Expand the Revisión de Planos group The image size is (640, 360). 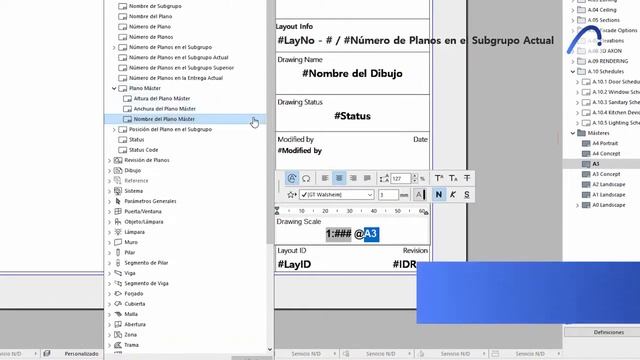coord(109,160)
